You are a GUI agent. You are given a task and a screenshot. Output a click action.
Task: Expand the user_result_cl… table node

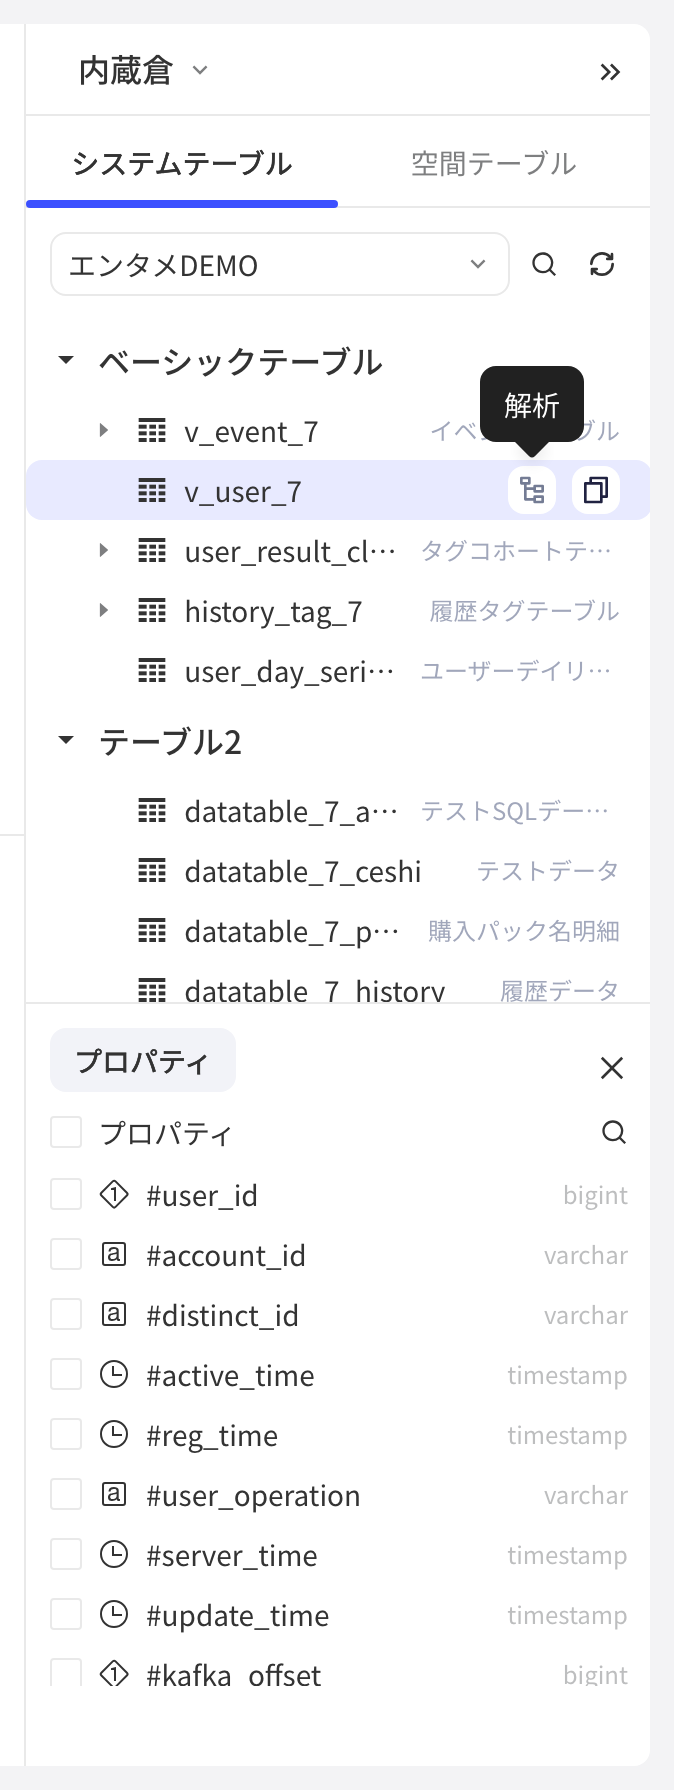(x=104, y=551)
